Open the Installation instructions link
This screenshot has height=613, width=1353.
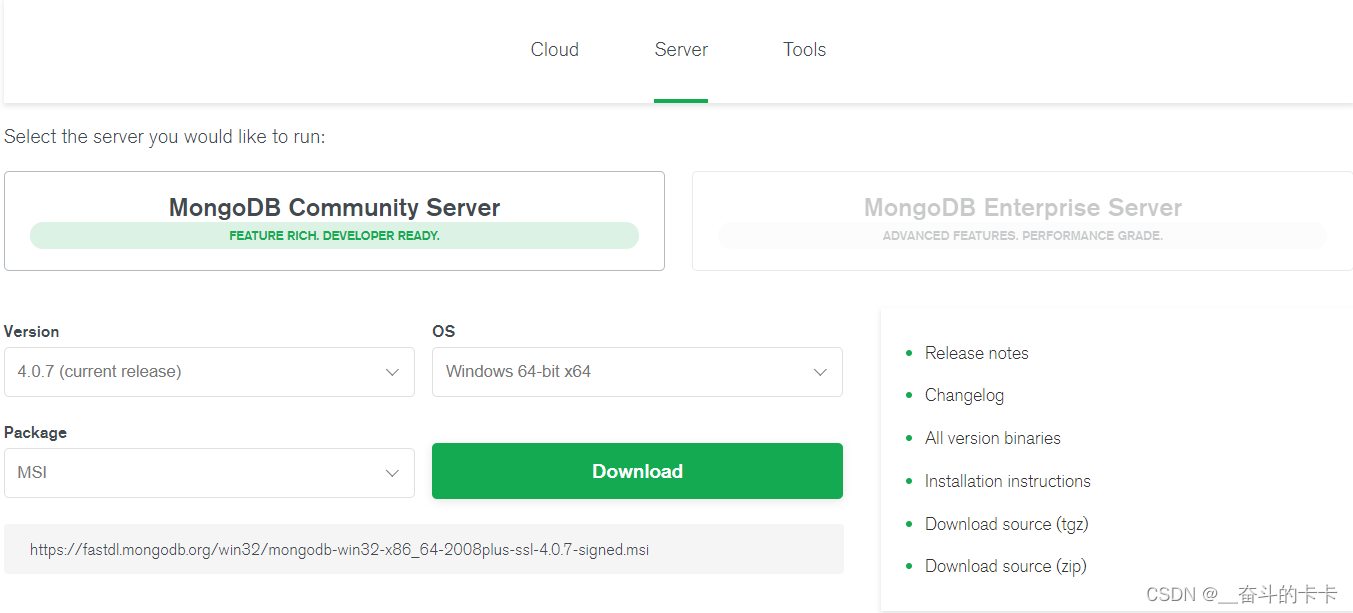pyautogui.click(x=1007, y=481)
